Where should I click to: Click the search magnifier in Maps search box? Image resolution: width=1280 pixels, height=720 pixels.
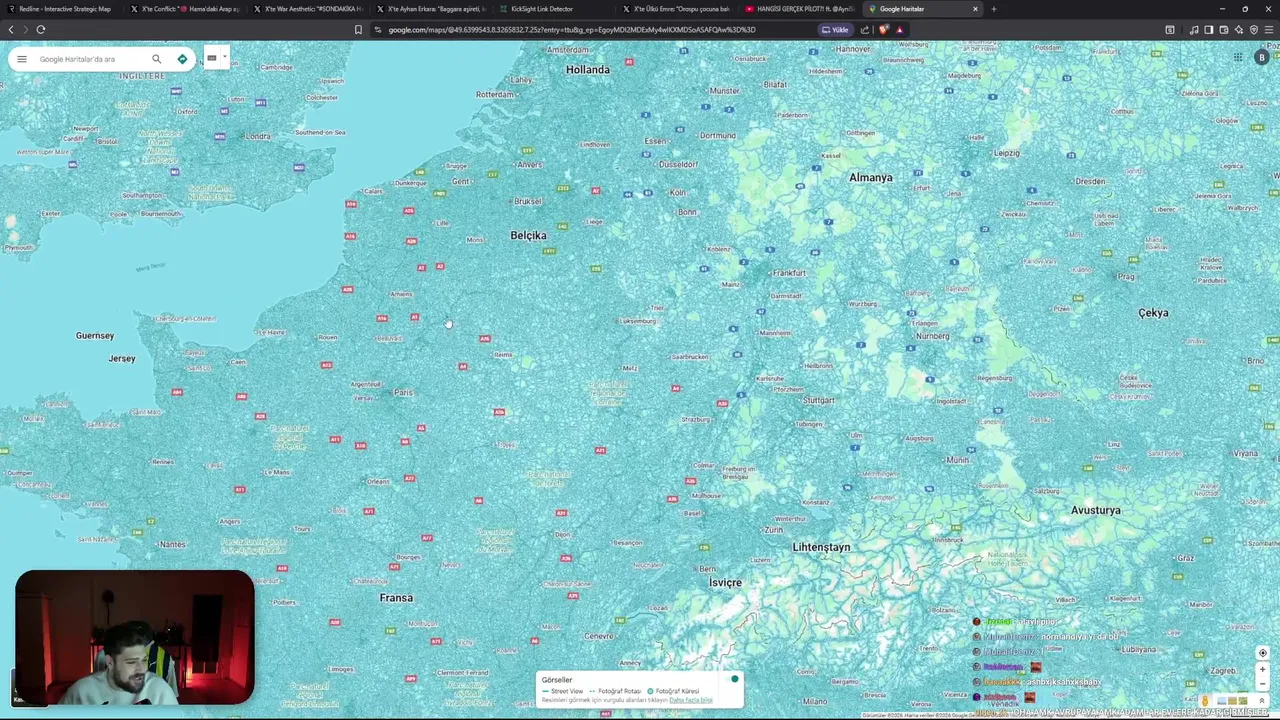[156, 59]
